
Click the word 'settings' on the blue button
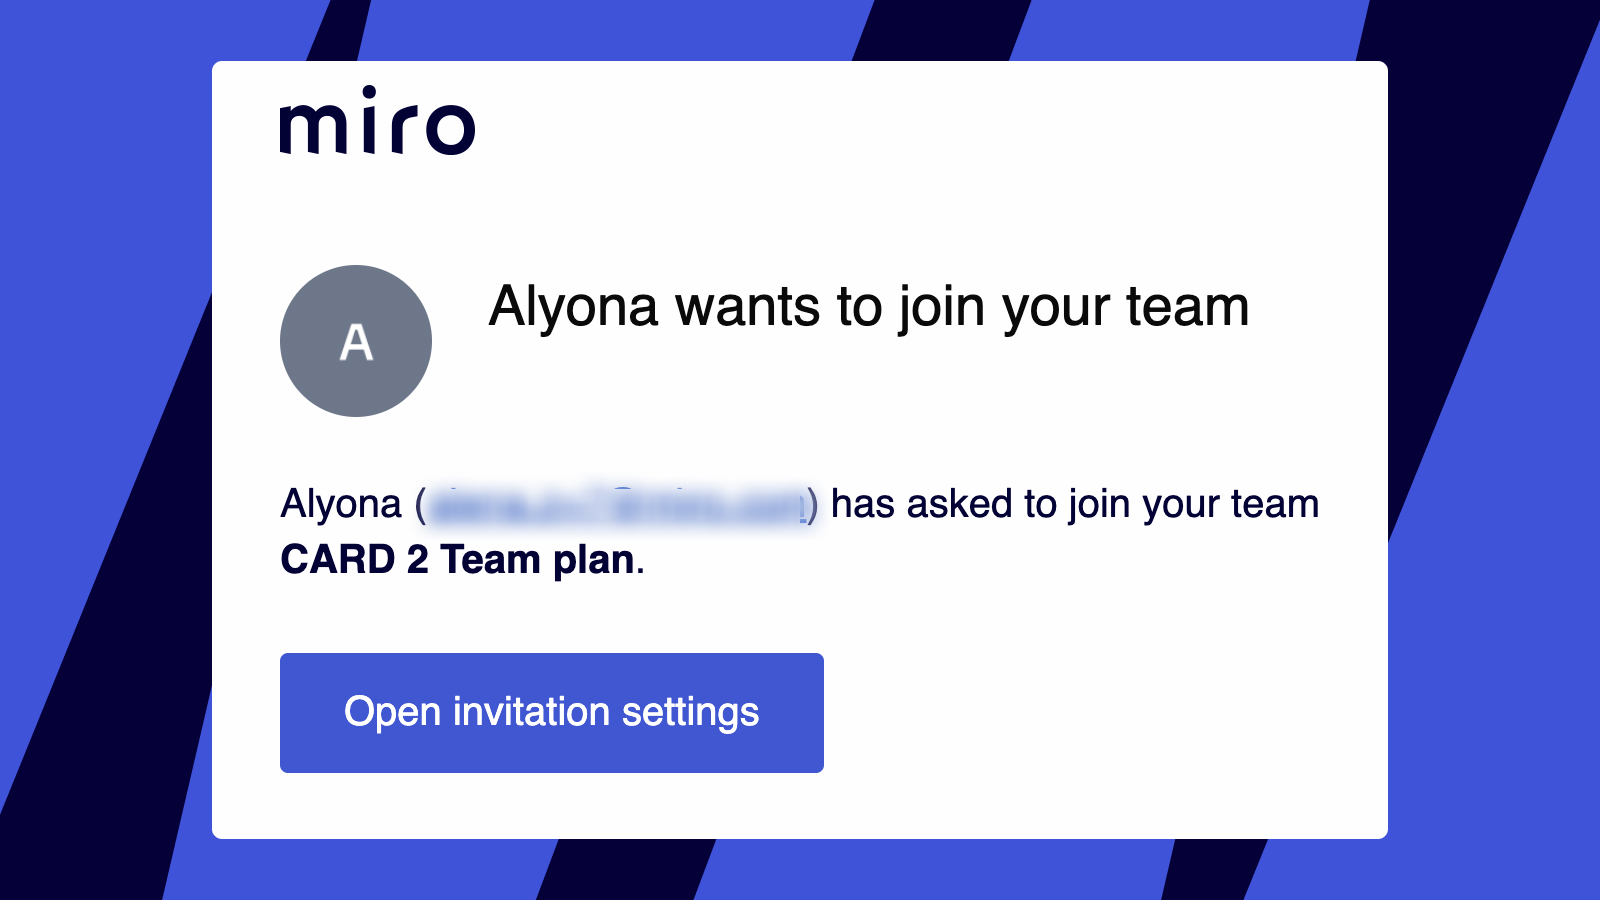pos(690,712)
